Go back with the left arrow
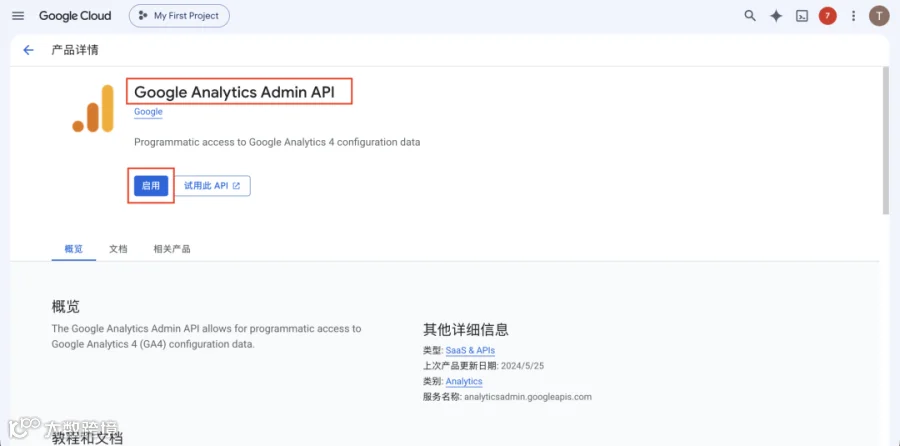Image resolution: width=900 pixels, height=446 pixels. click(x=28, y=50)
